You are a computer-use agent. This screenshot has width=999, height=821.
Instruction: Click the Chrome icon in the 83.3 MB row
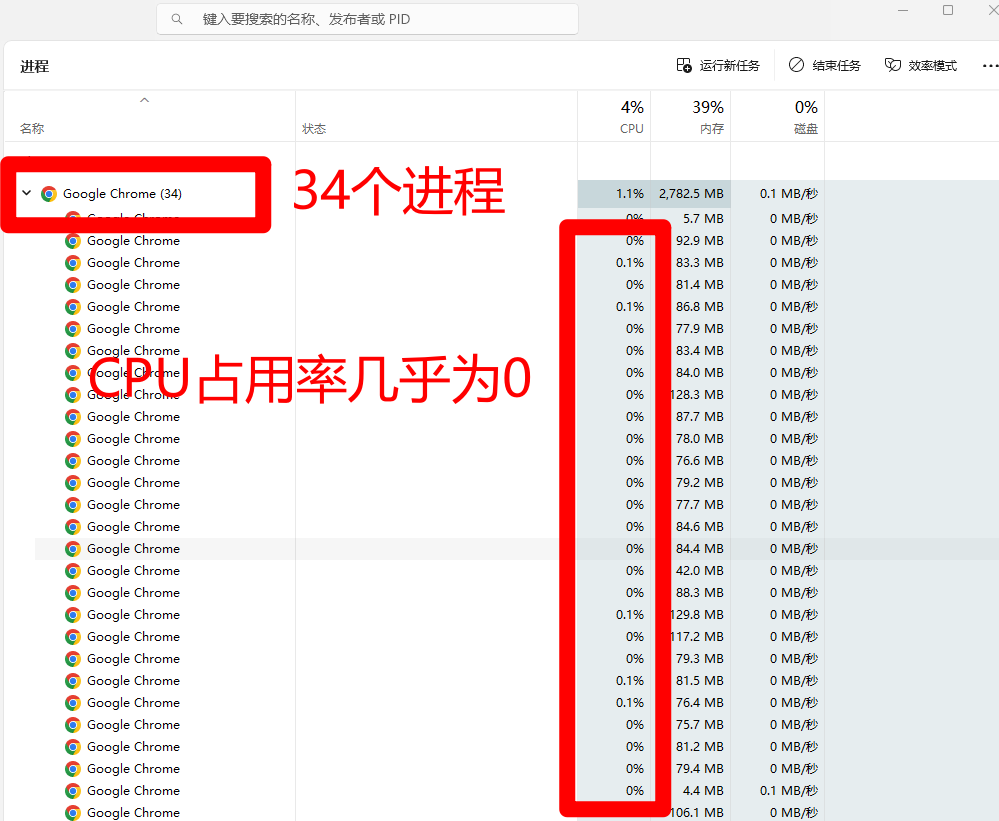tap(73, 263)
